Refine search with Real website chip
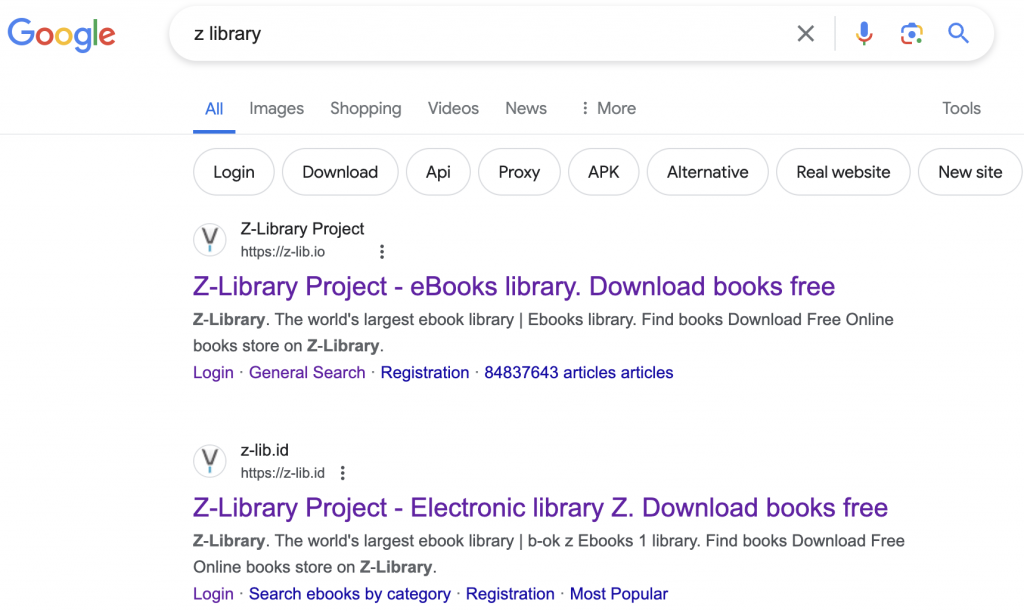Image resolution: width=1024 pixels, height=612 pixels. (x=843, y=172)
